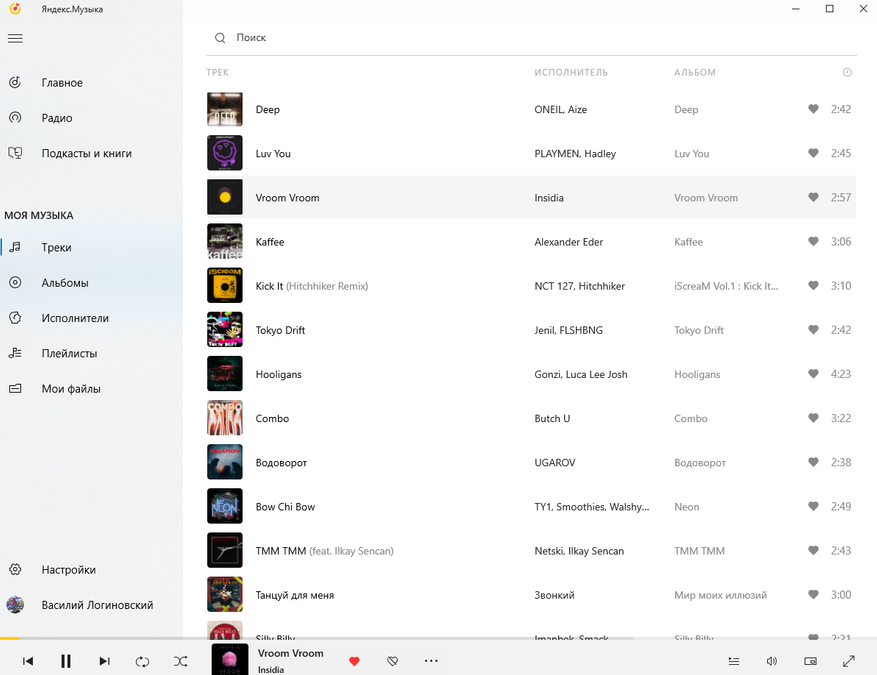Switch to mini player mode
The height and width of the screenshot is (675, 877).
[810, 662]
